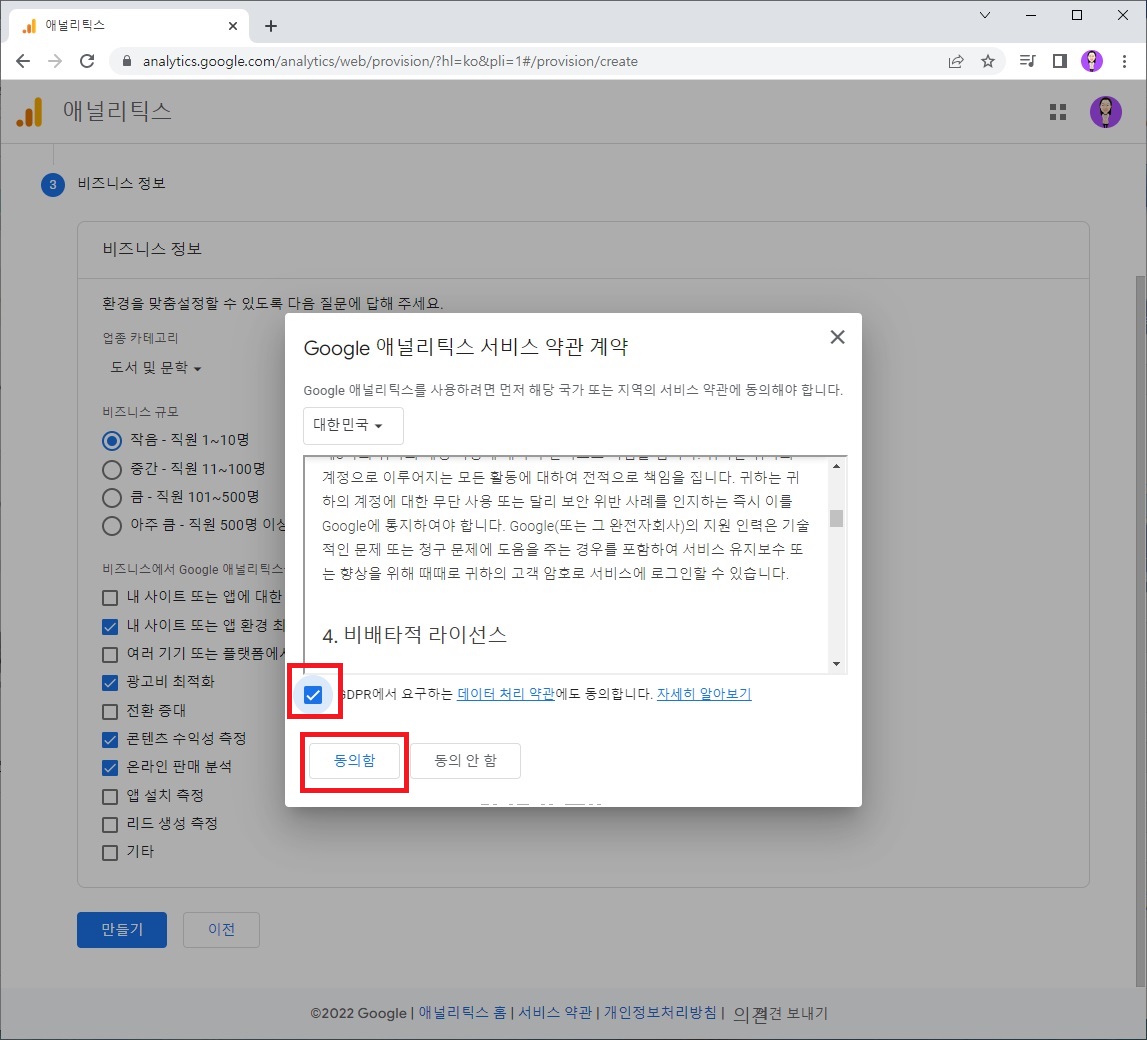Image resolution: width=1147 pixels, height=1040 pixels.
Task: Open the 대한민국 country dropdown
Action: 353,426
